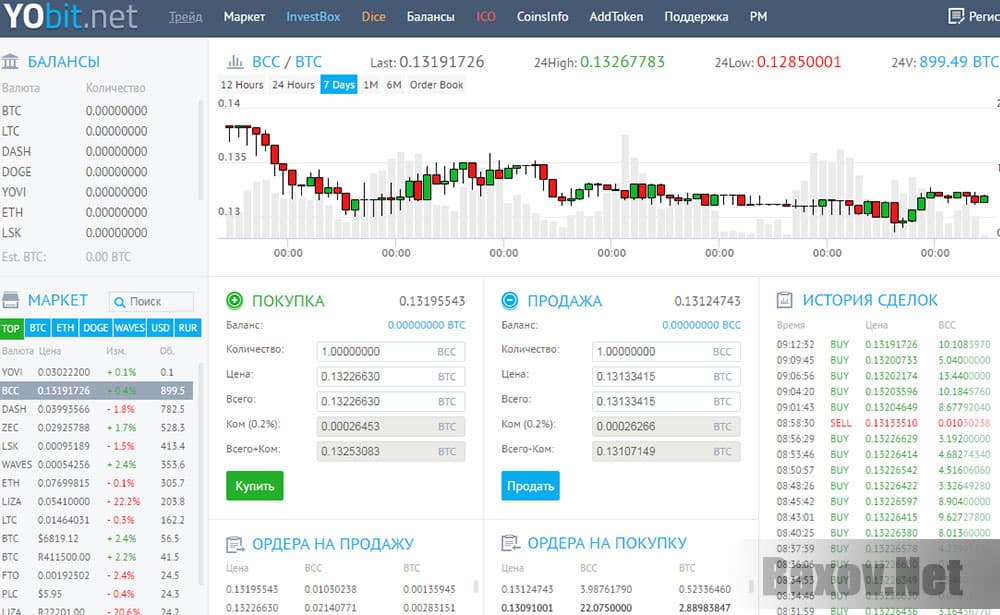Click the chart icon beside BCC / BTC
The height and width of the screenshot is (615, 1000).
[236, 62]
